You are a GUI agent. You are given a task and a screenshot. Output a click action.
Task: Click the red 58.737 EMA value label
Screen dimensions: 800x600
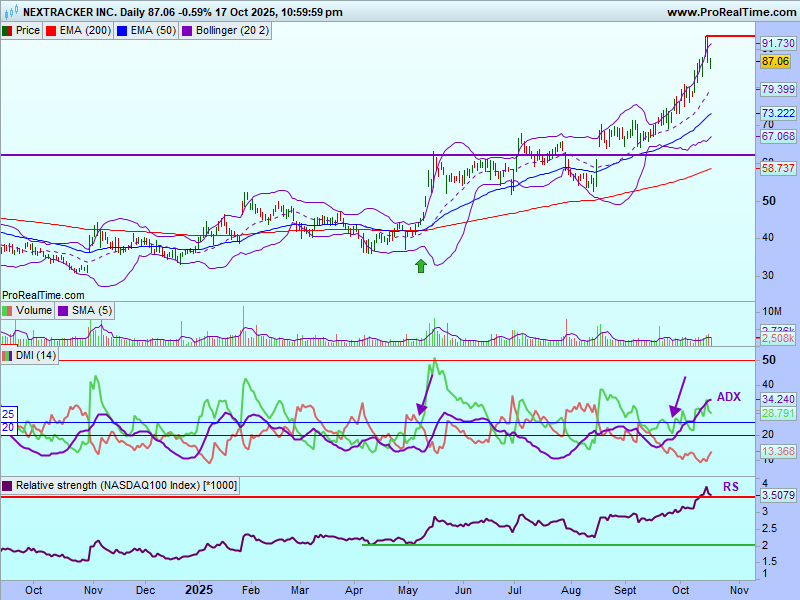click(x=778, y=168)
